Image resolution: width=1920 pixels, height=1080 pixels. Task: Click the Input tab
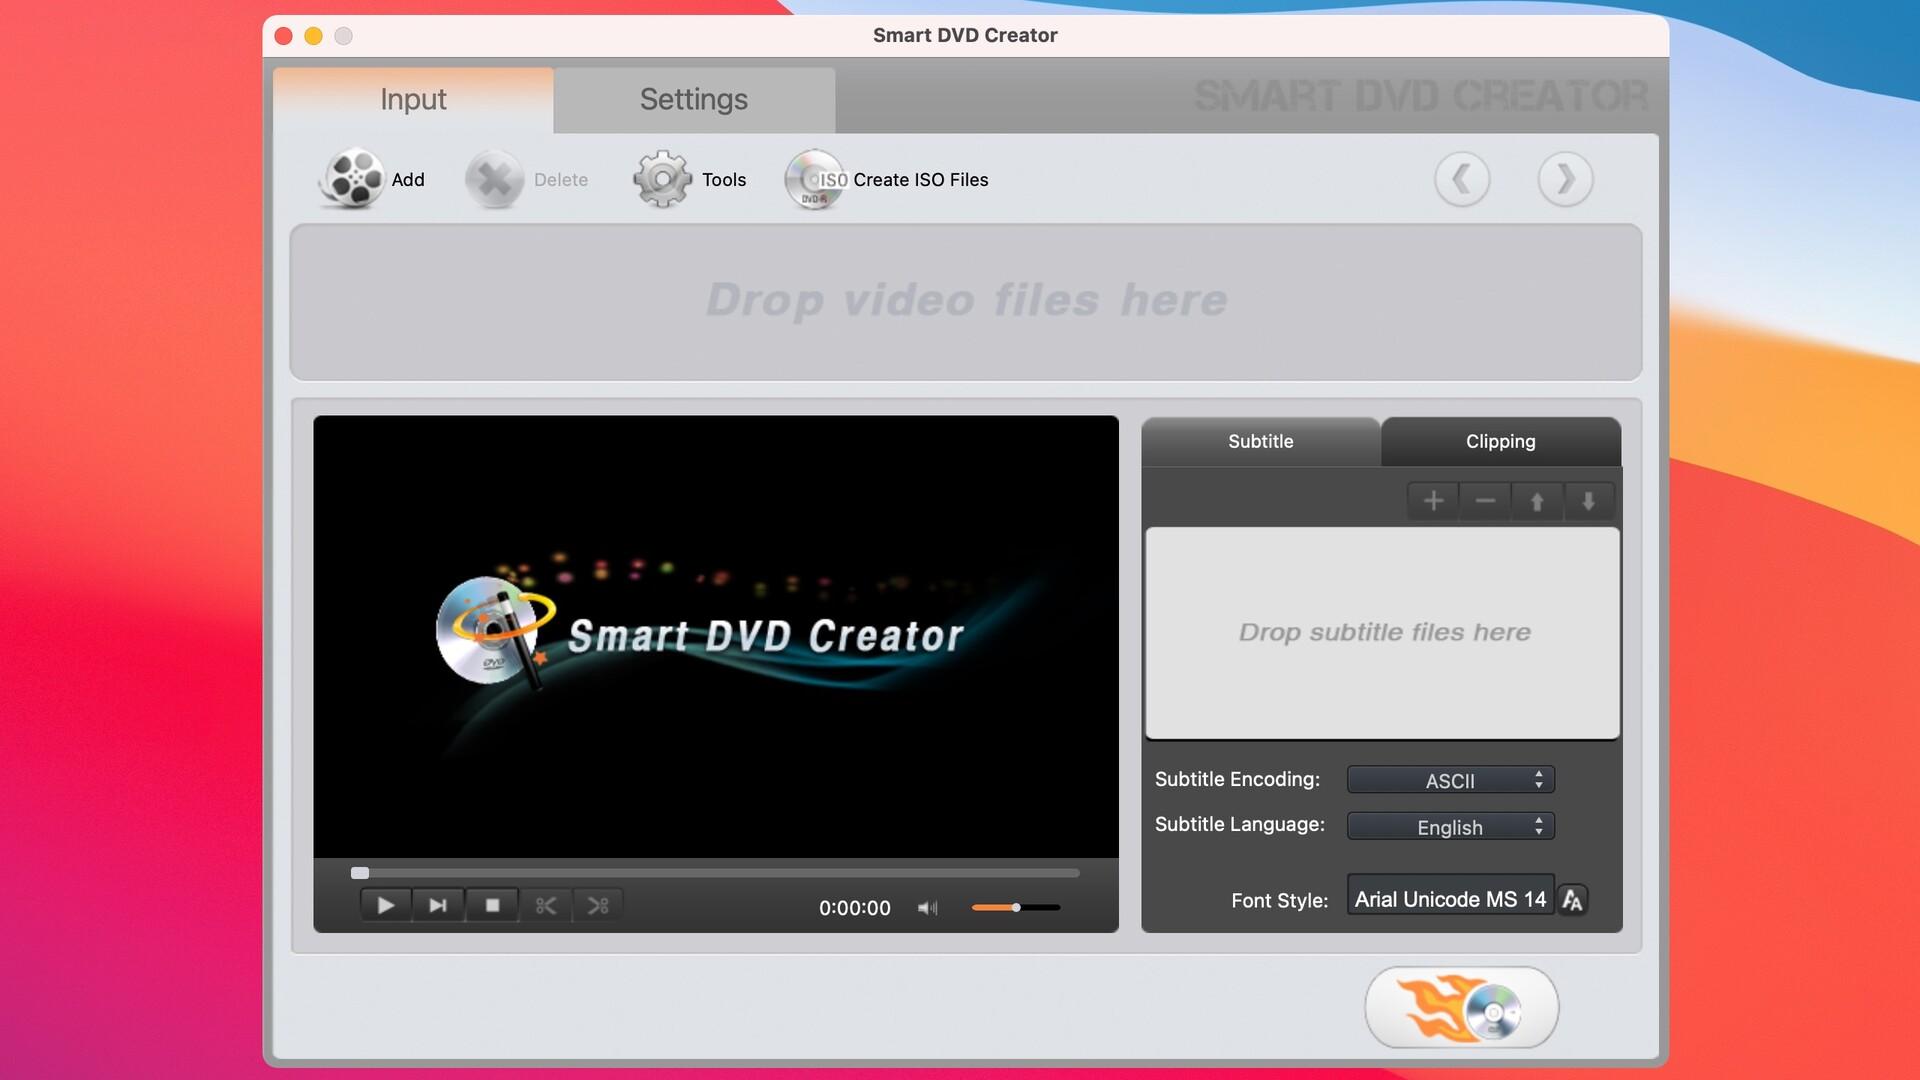point(413,100)
